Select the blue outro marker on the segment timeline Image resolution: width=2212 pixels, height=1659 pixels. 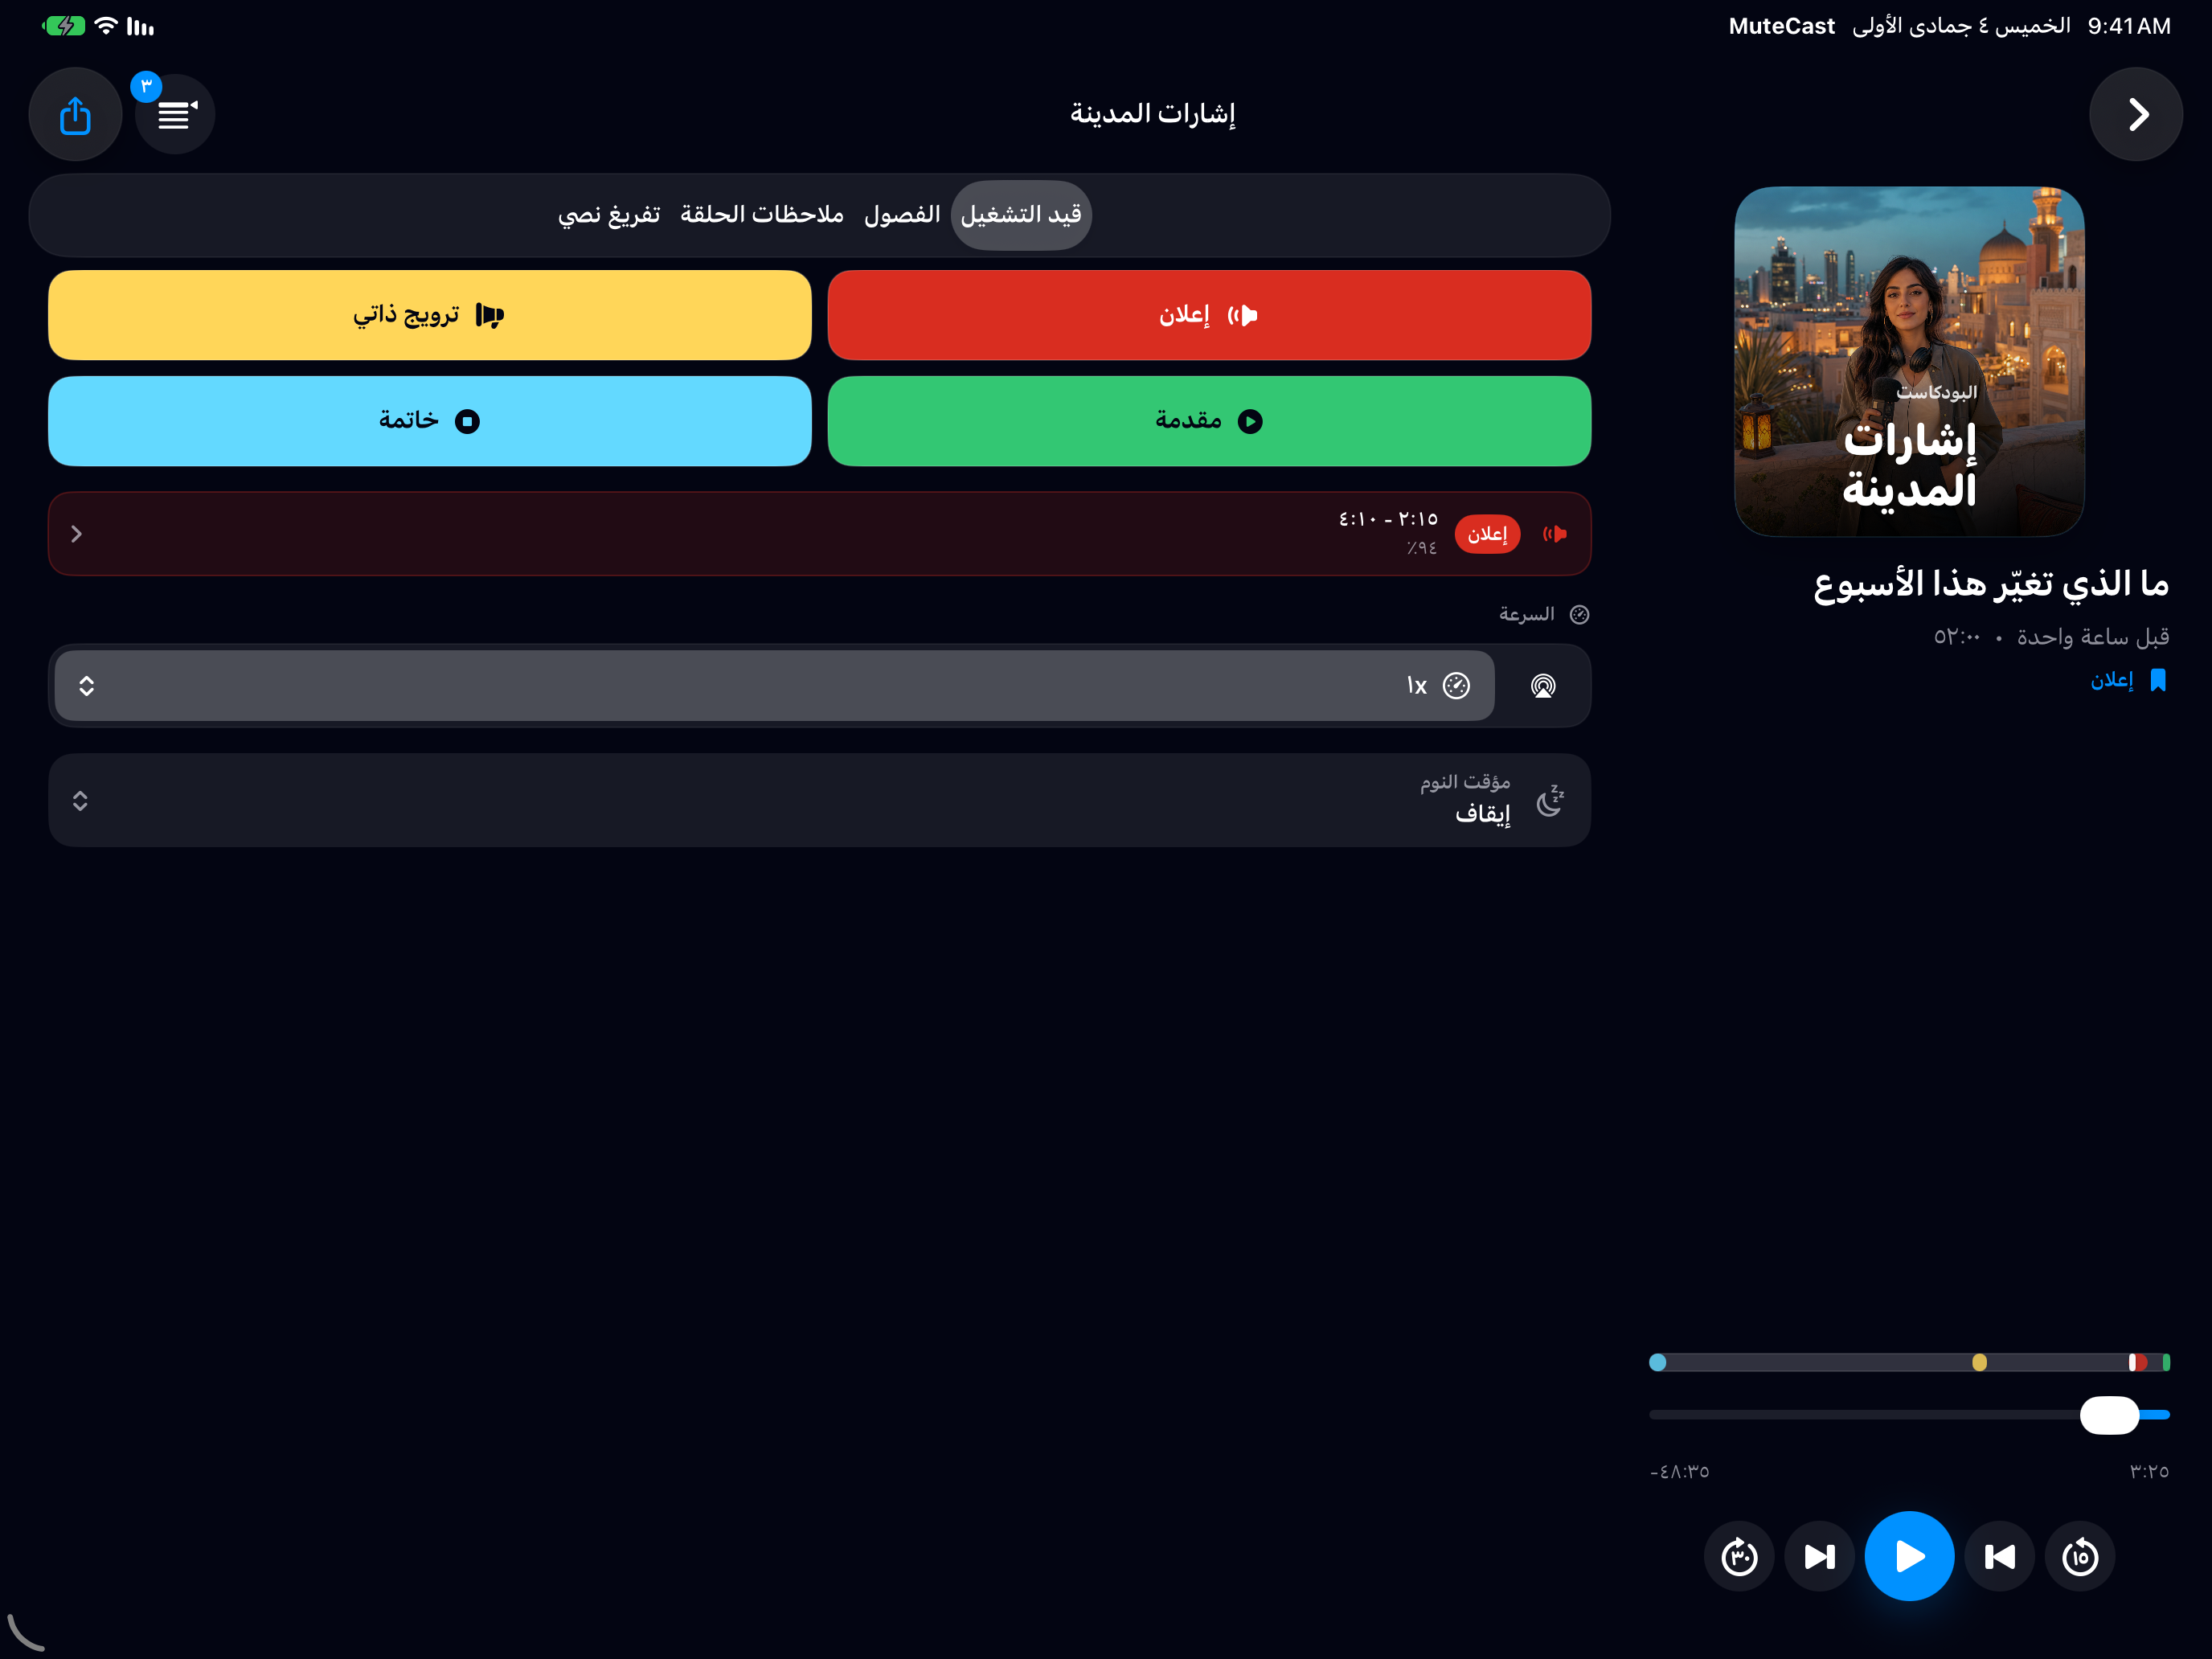(1658, 1362)
